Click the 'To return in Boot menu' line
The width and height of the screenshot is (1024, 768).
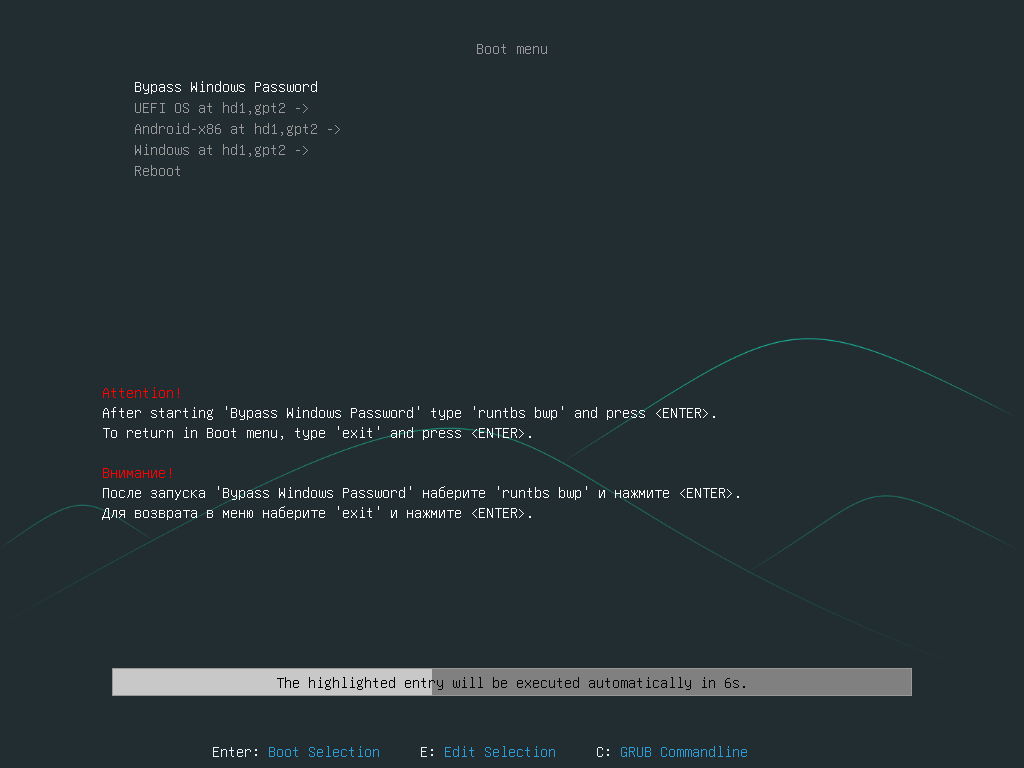pos(317,434)
